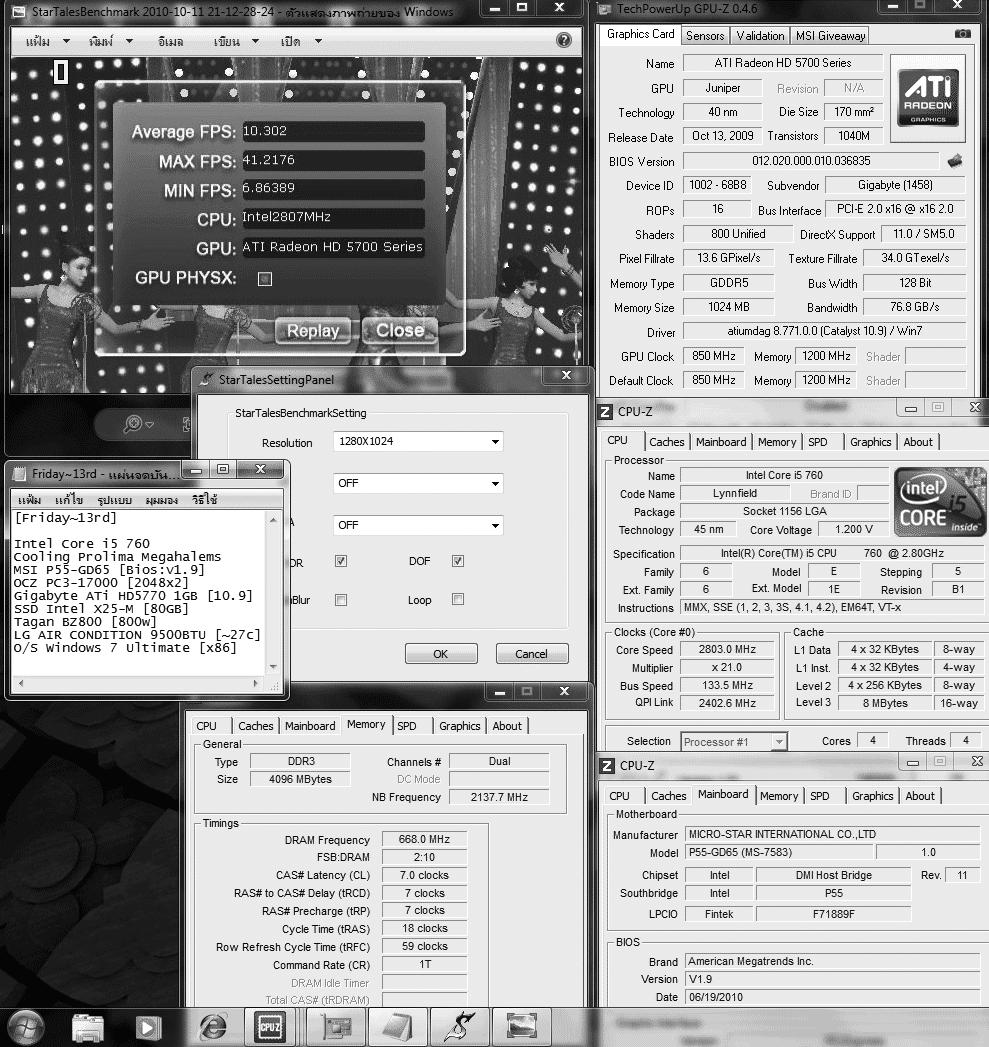Enable the Loop checkbox
Screen dimensions: 989x1047
tap(457, 599)
